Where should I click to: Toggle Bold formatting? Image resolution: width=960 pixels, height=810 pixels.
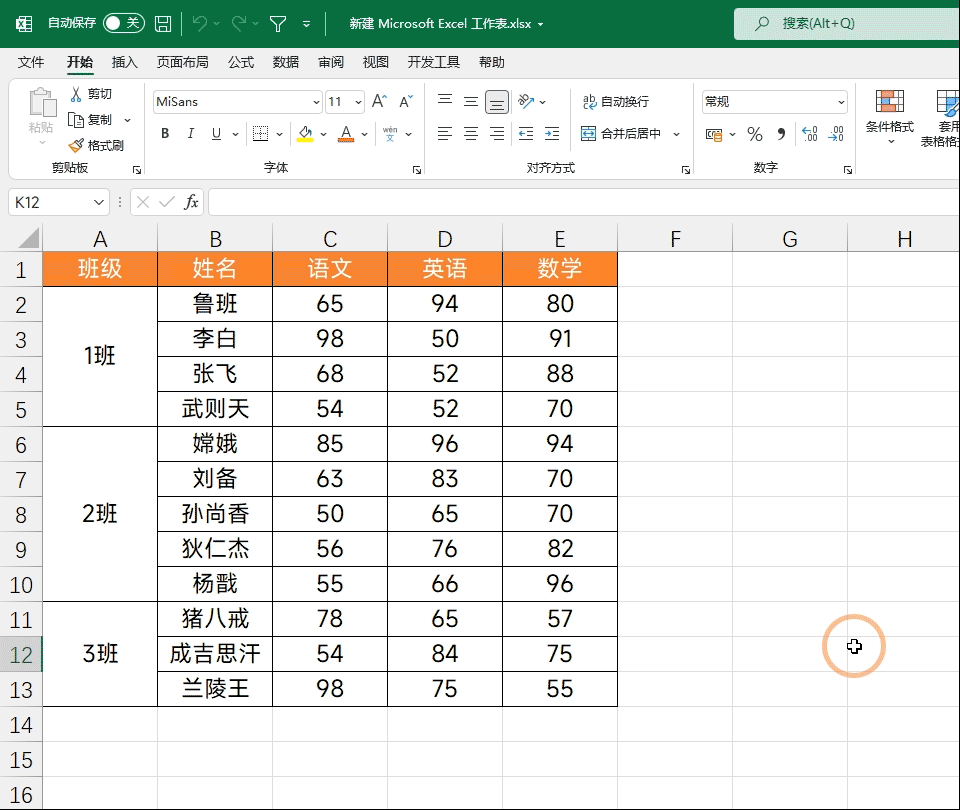(x=165, y=134)
